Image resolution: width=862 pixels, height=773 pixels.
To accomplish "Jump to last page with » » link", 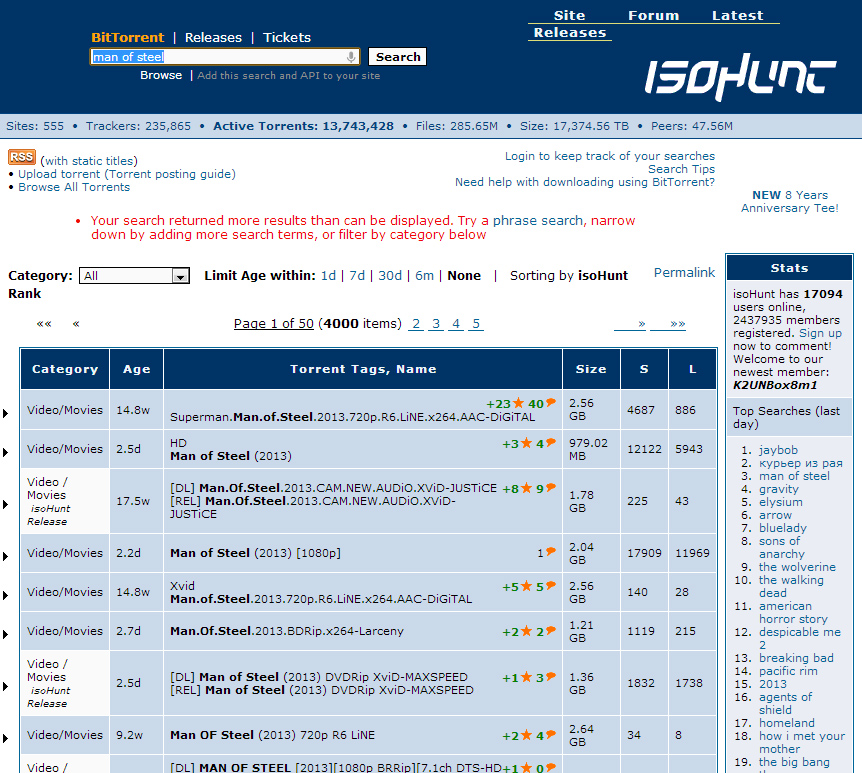I will click(x=677, y=324).
